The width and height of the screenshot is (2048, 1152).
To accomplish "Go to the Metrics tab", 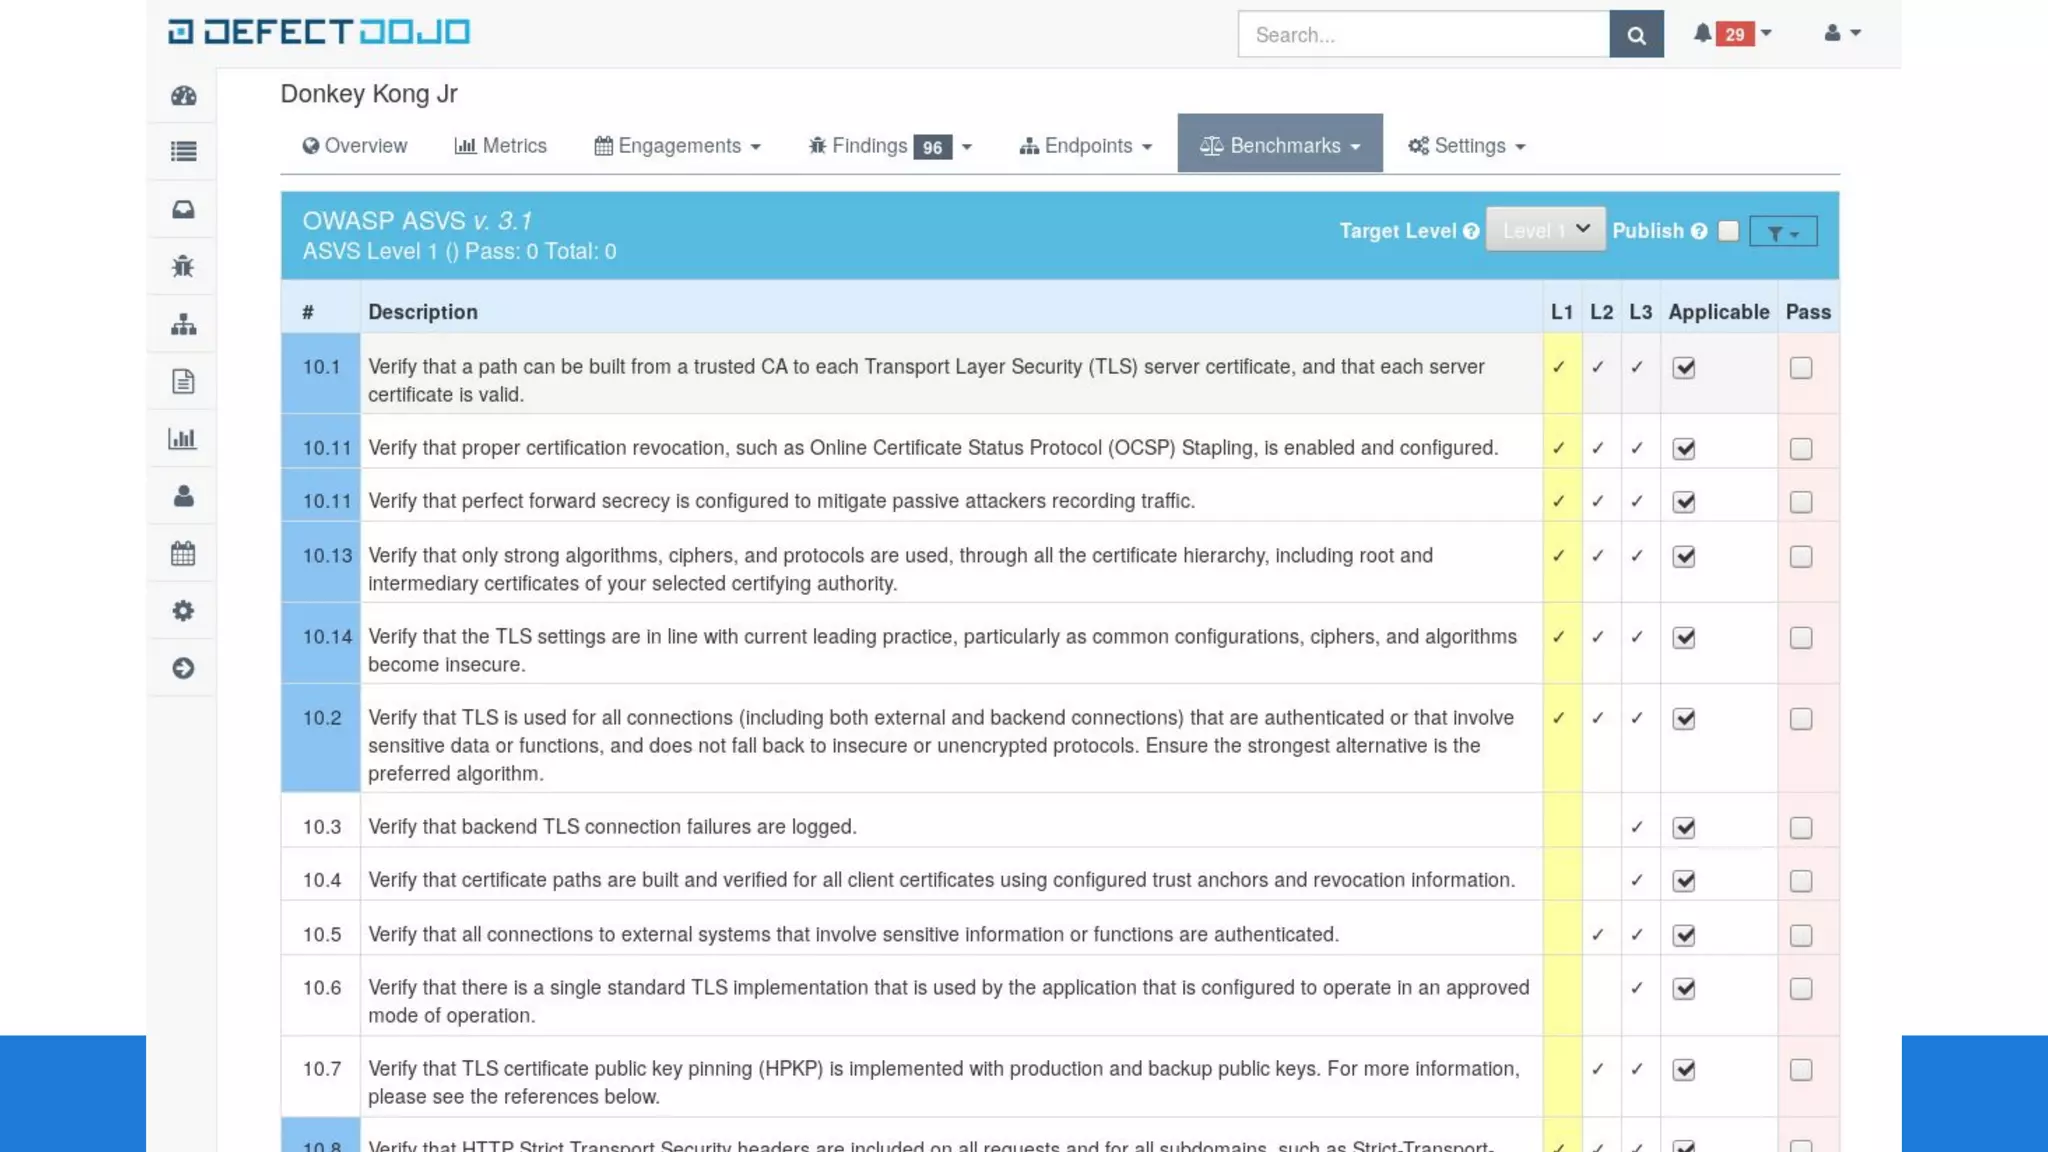I will 501,146.
